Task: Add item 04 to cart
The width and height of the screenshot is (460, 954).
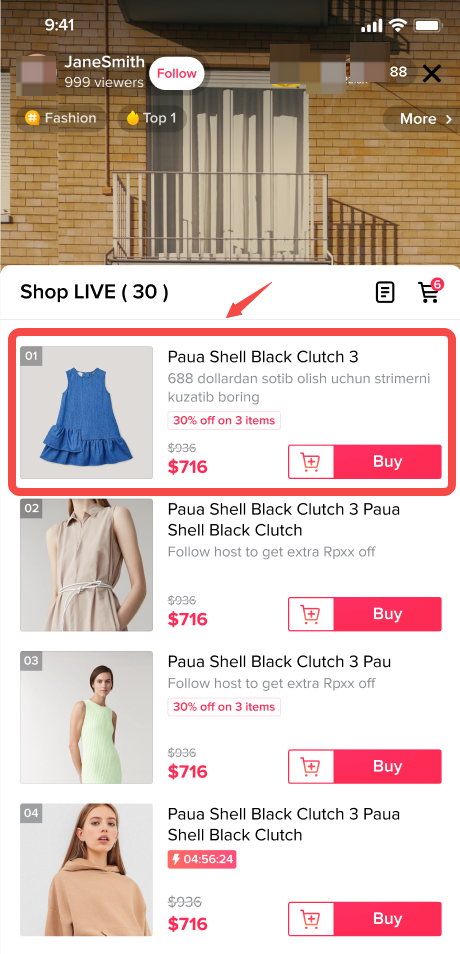Action: tap(311, 918)
